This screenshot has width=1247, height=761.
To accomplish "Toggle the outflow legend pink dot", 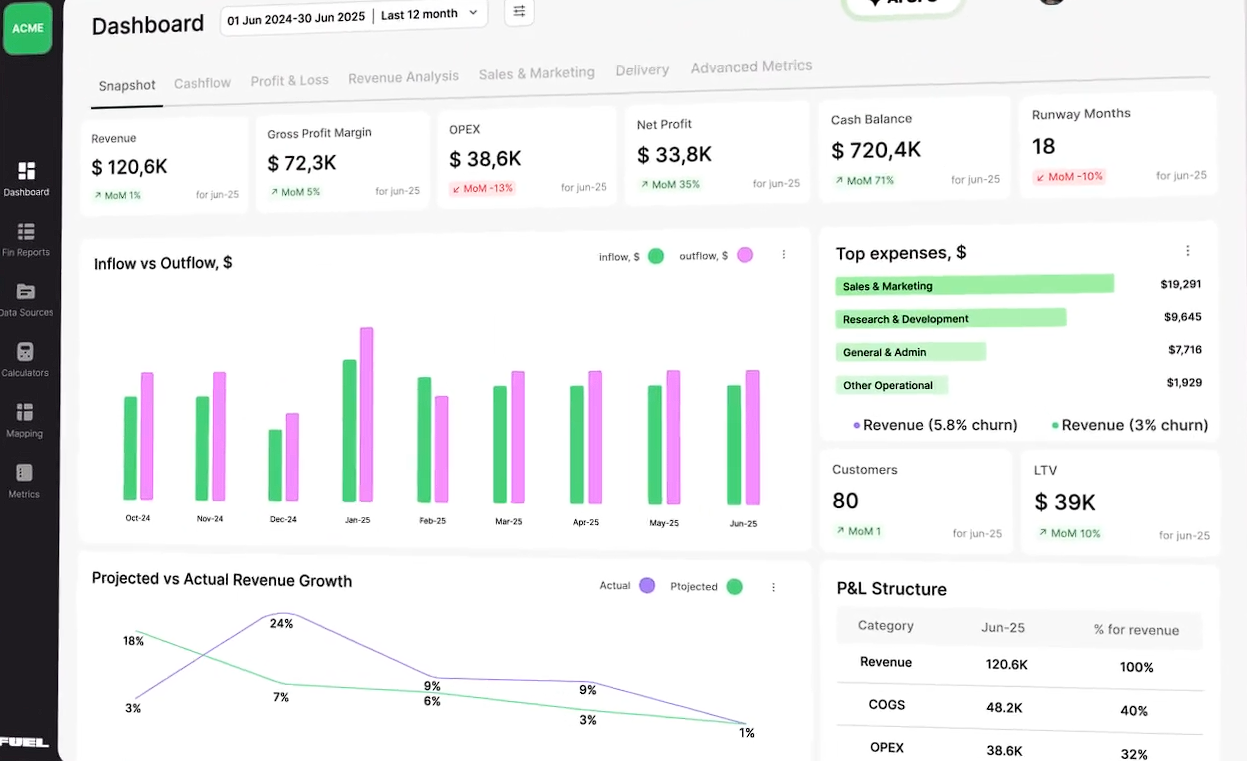I will click(745, 255).
